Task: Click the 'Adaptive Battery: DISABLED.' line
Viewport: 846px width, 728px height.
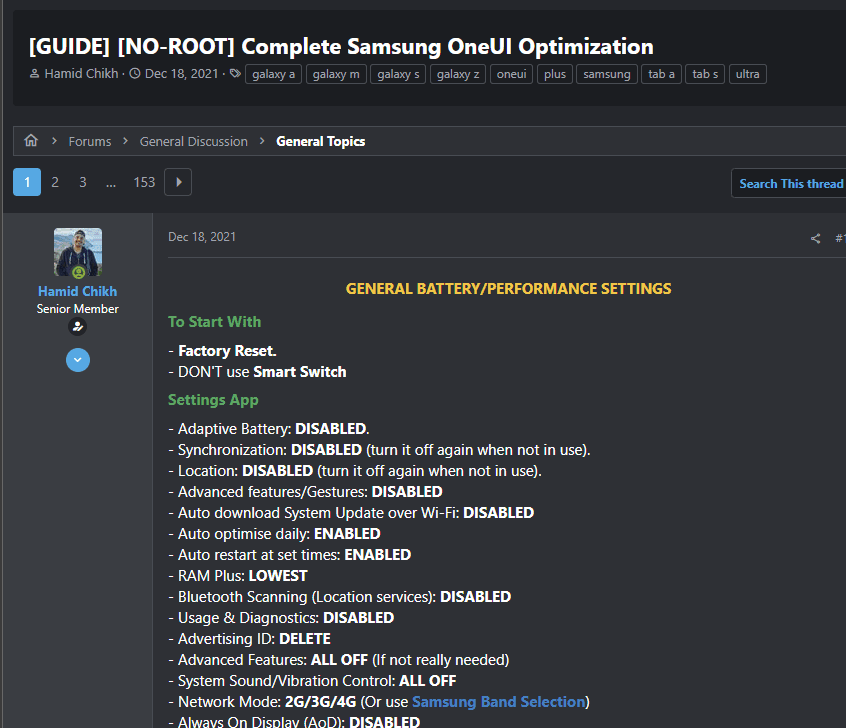Action: 269,428
